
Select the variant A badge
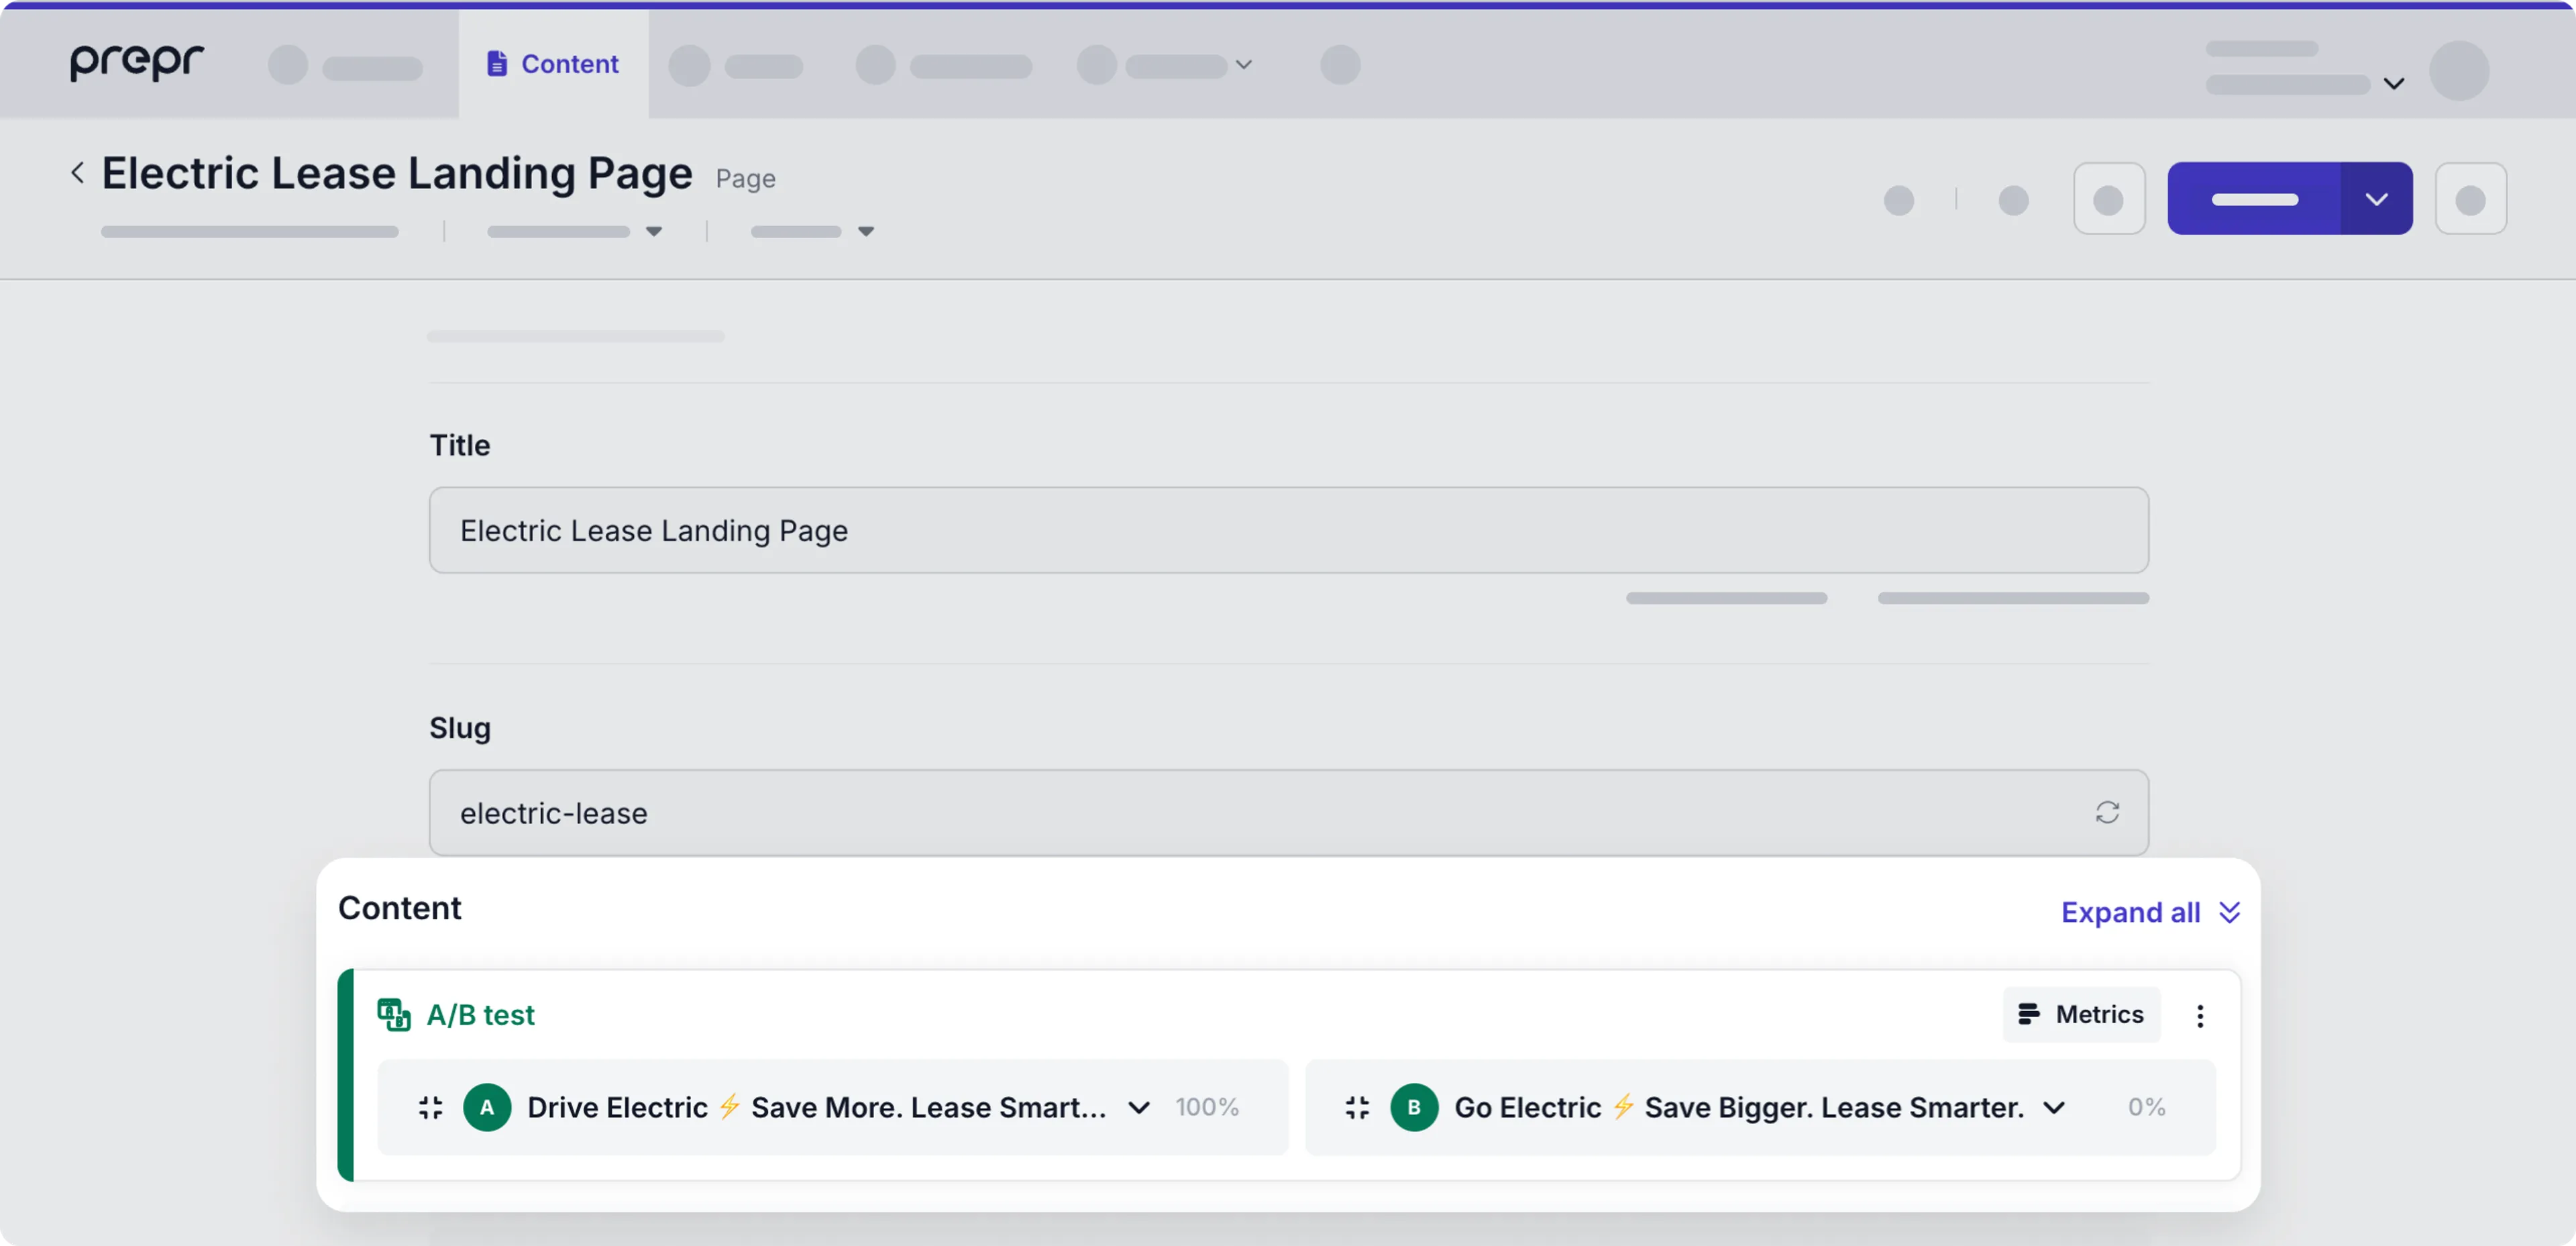(487, 1107)
